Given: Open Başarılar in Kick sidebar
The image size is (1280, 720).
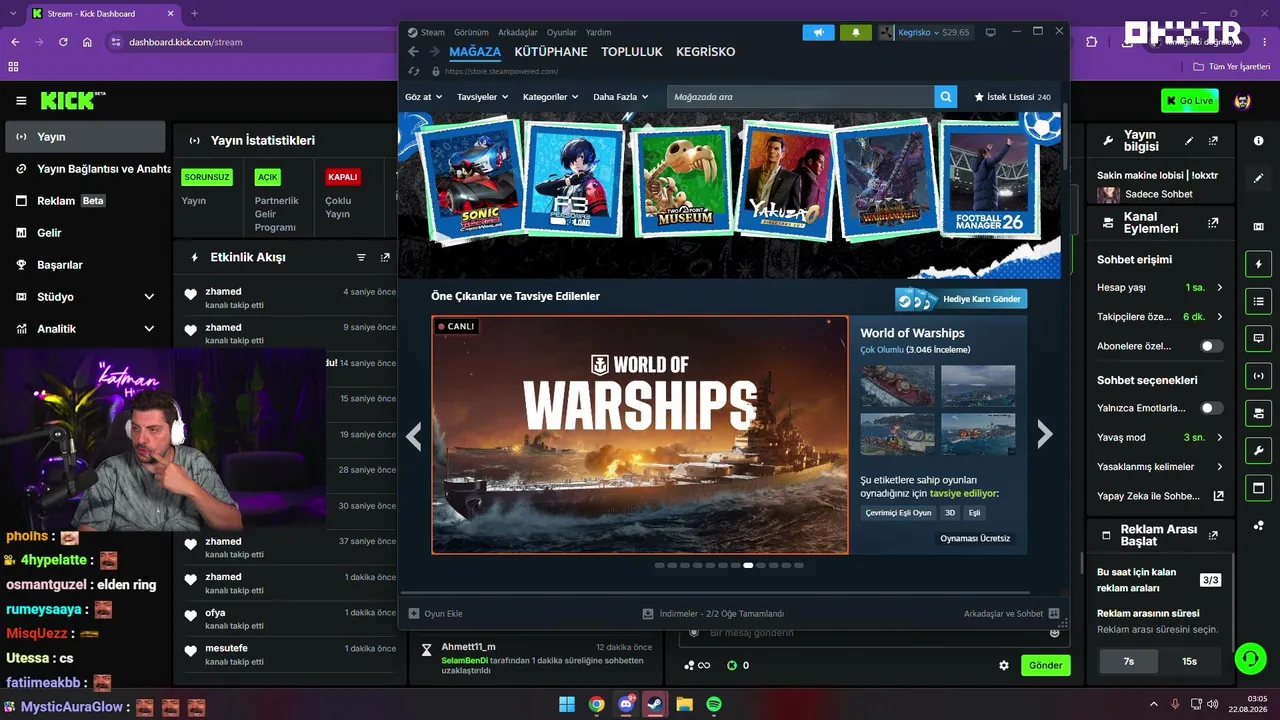Looking at the screenshot, I should click(x=85, y=265).
